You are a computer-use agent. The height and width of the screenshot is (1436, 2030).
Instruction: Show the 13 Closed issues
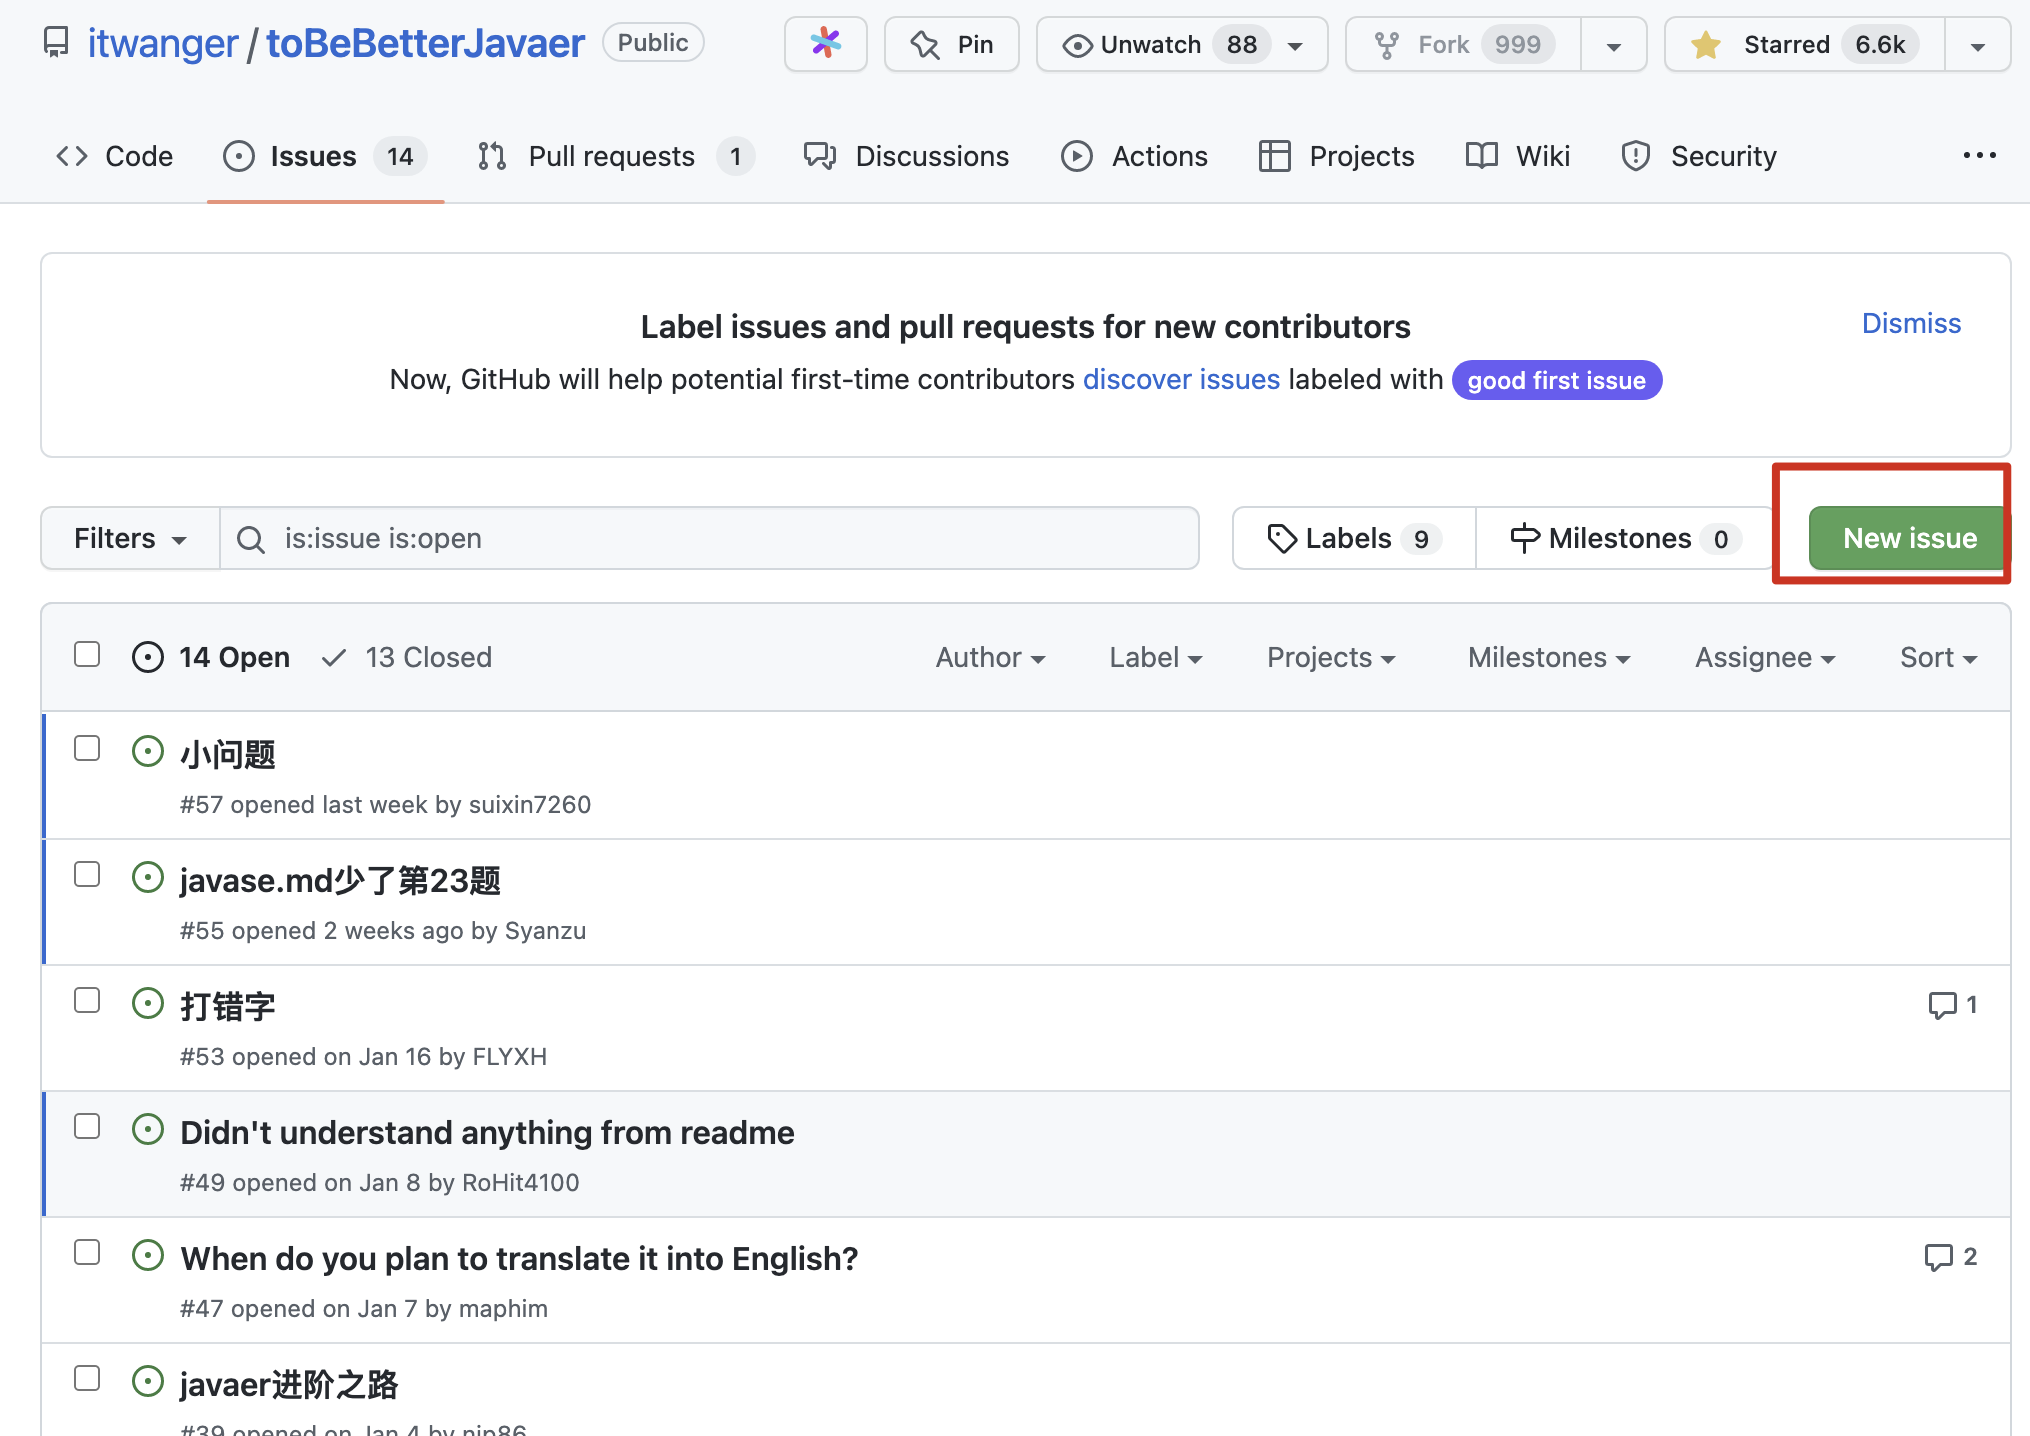click(407, 657)
